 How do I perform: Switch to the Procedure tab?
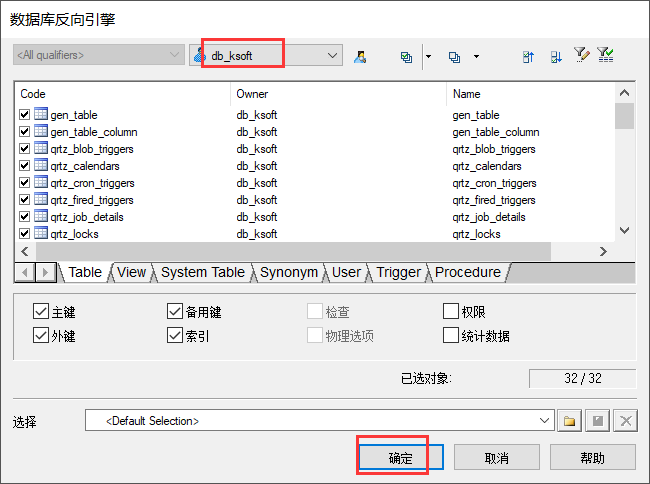pyautogui.click(x=468, y=272)
